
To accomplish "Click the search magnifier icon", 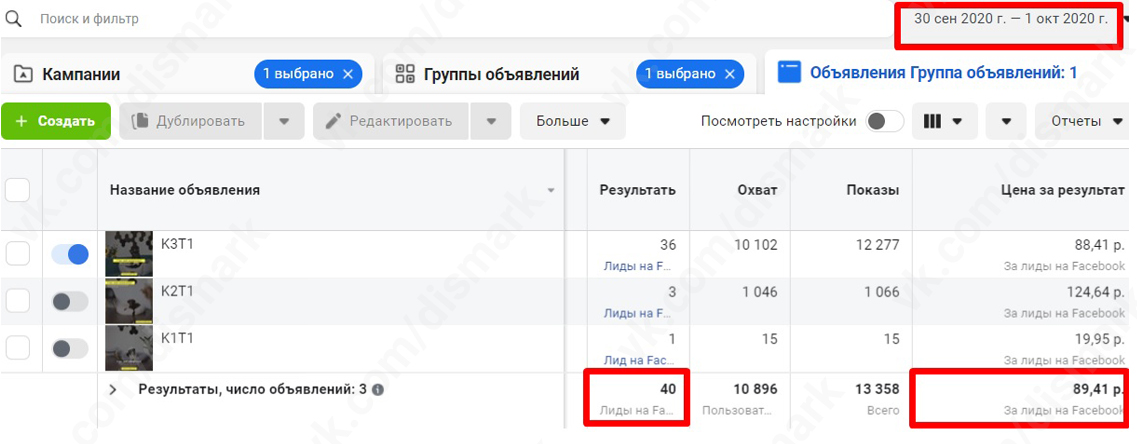I will 14,19.
